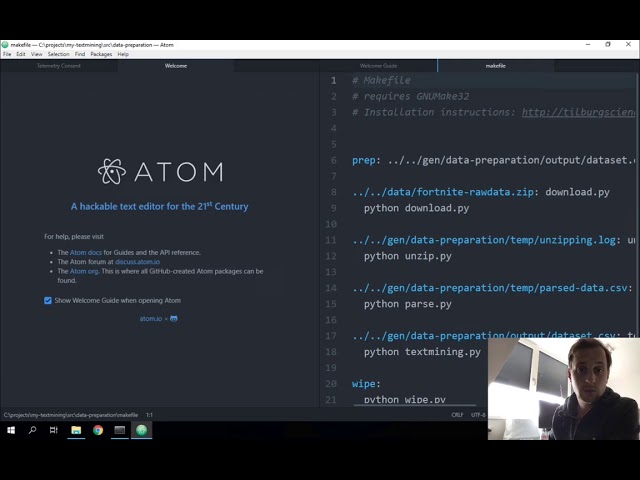The height and width of the screenshot is (480, 640).
Task: Click the fortnite-rawdata.zip target on line 8
Action: pyautogui.click(x=442, y=192)
